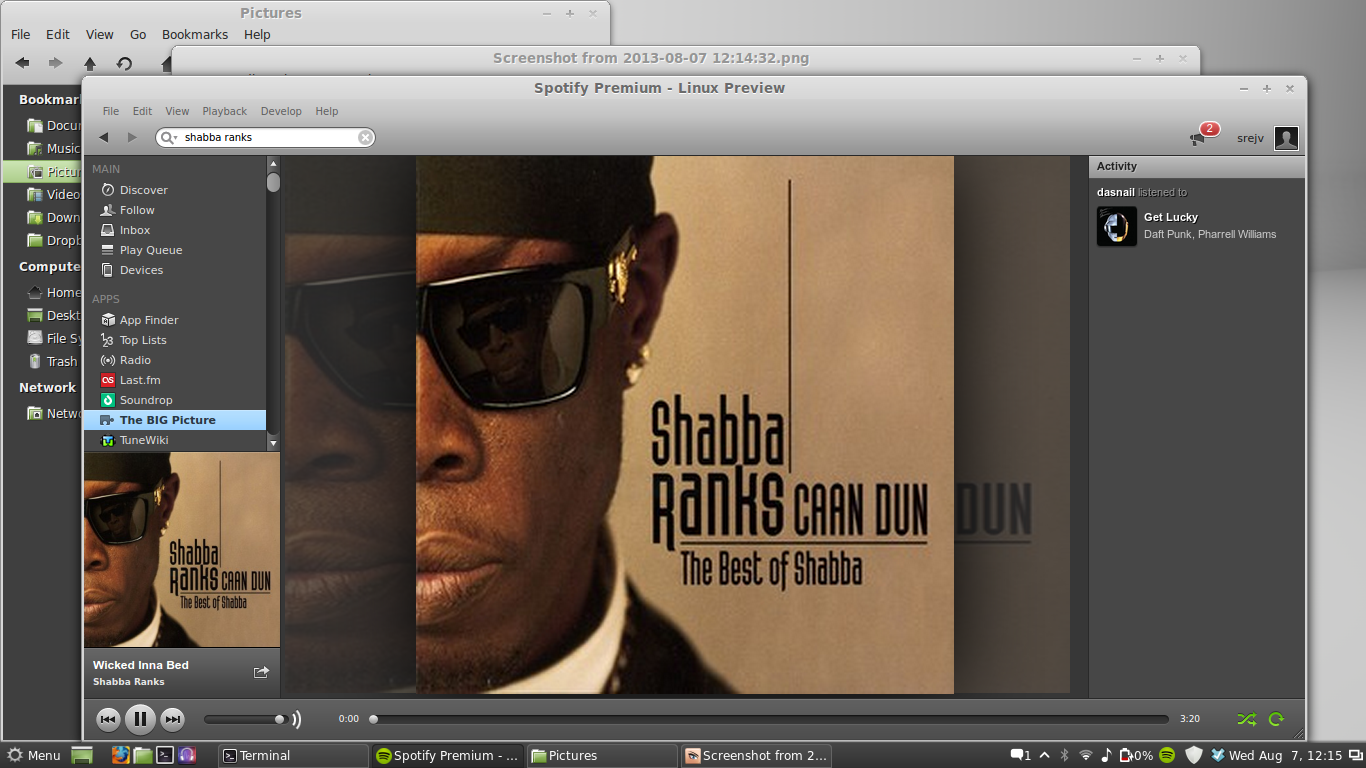Image resolution: width=1366 pixels, height=768 pixels.
Task: Toggle shuffle playback
Action: pos(1246,718)
